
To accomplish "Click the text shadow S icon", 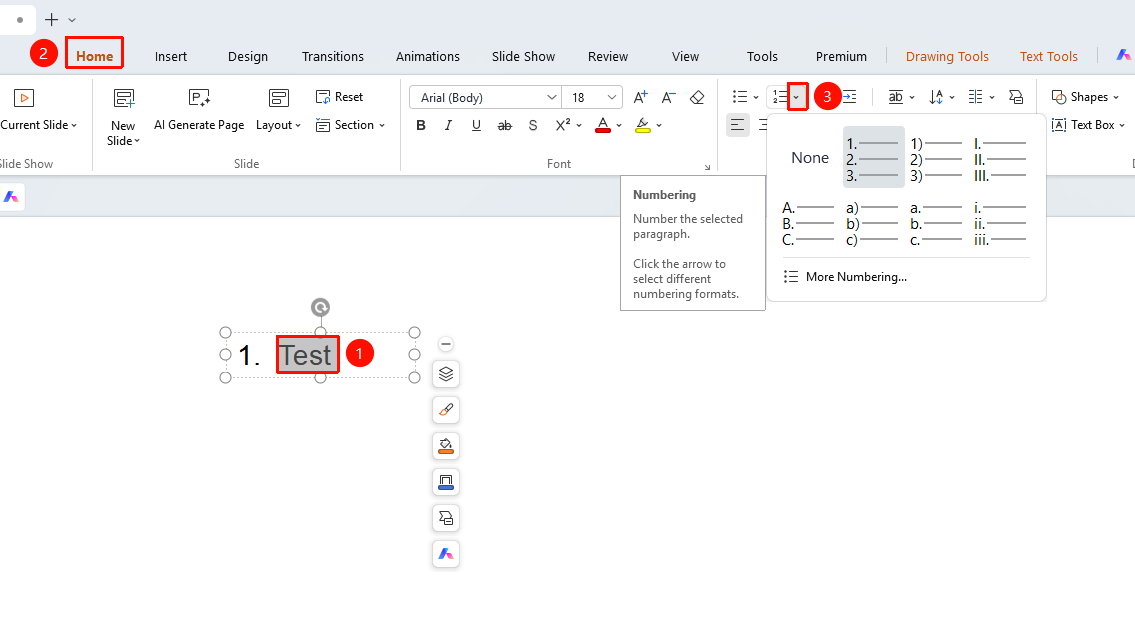I will 533,125.
